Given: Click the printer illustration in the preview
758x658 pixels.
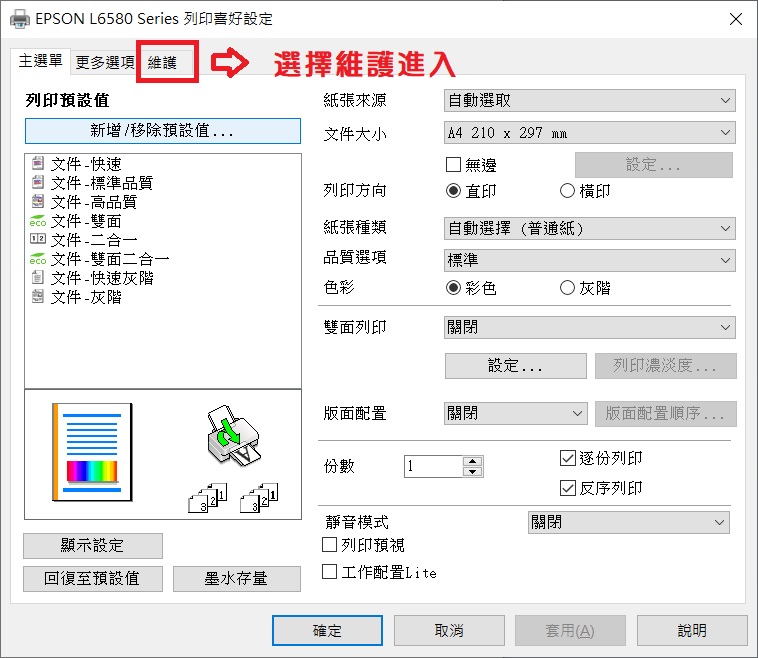Looking at the screenshot, I should [233, 436].
